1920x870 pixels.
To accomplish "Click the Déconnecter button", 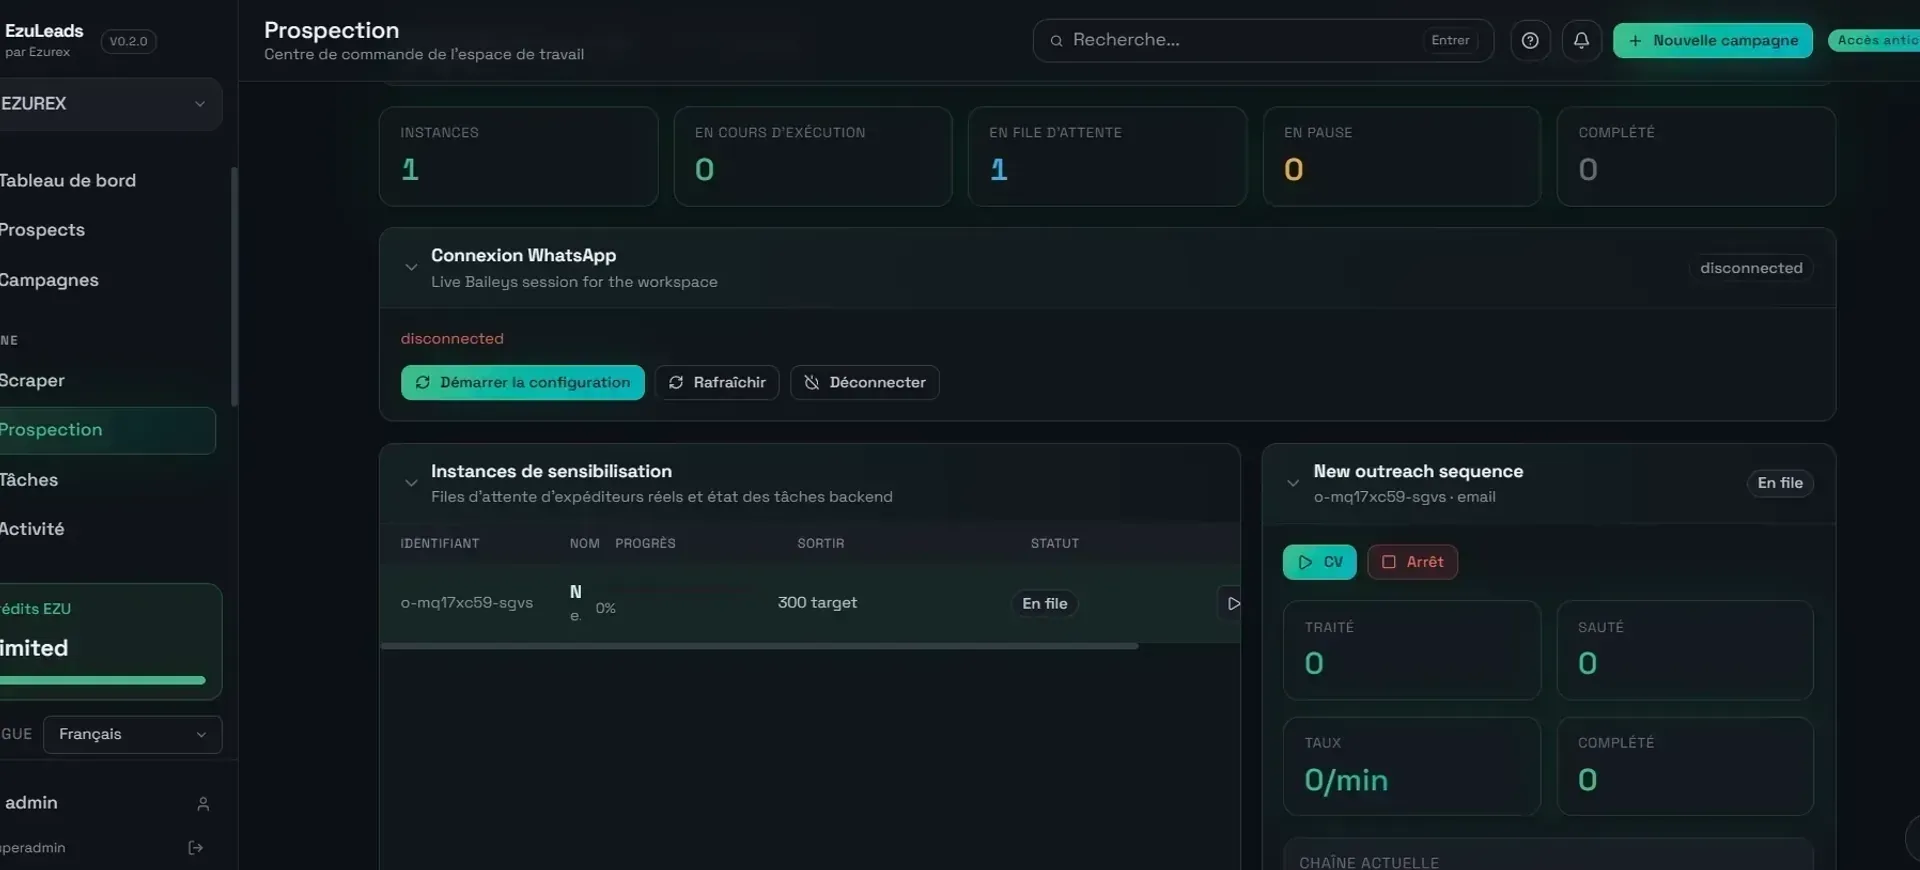I will click(864, 383).
